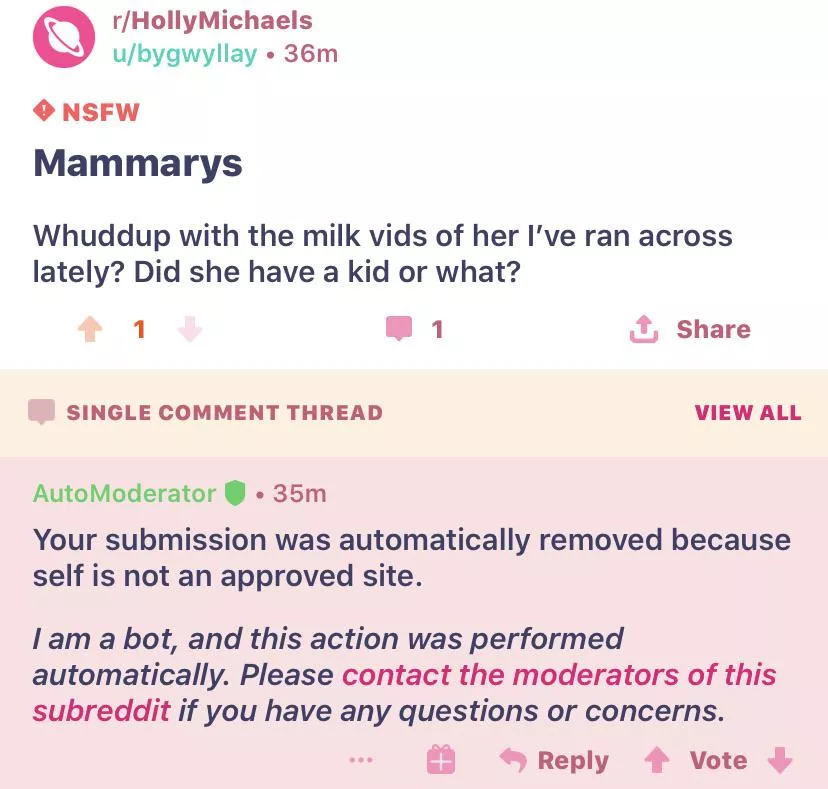Downvote the Mammarys post
The width and height of the screenshot is (828, 789).
click(x=190, y=329)
